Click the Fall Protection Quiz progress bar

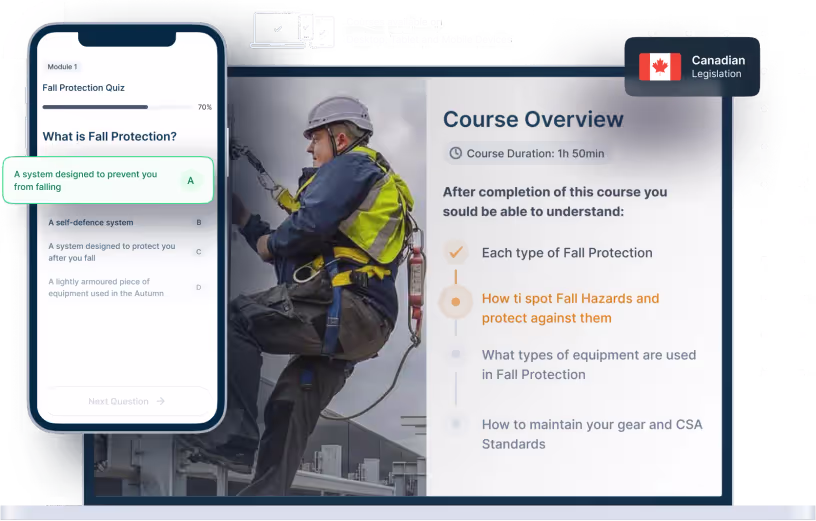[x=118, y=107]
